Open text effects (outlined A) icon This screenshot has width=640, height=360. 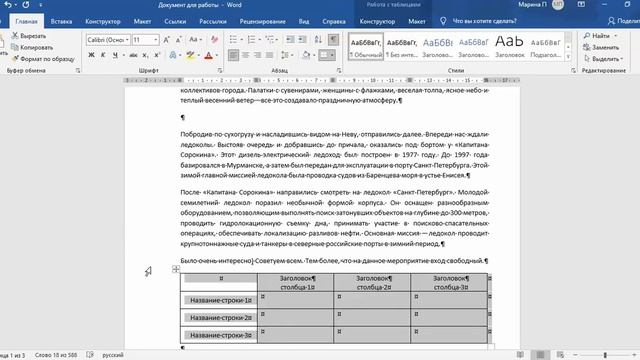(x=173, y=55)
